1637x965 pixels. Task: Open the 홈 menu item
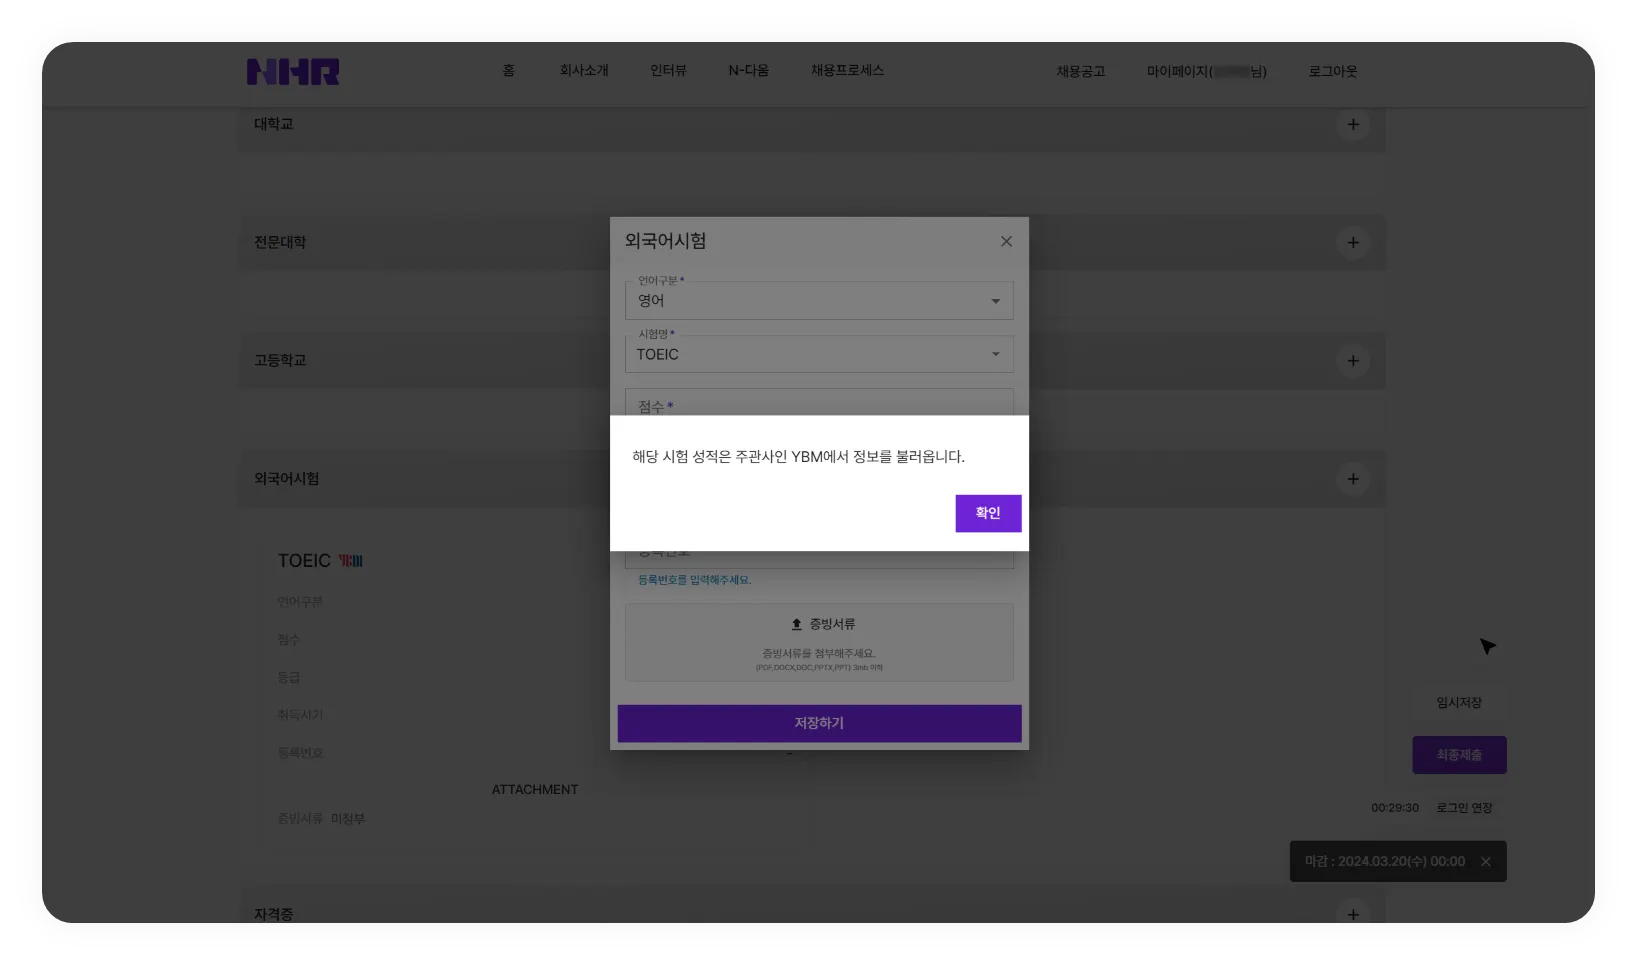pos(509,70)
